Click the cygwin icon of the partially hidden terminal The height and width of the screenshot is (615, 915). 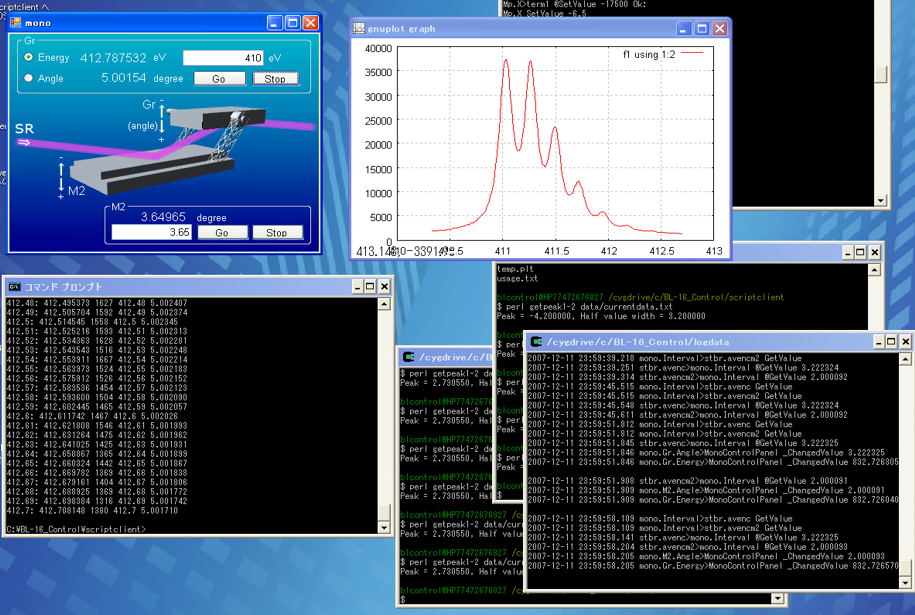pos(408,357)
